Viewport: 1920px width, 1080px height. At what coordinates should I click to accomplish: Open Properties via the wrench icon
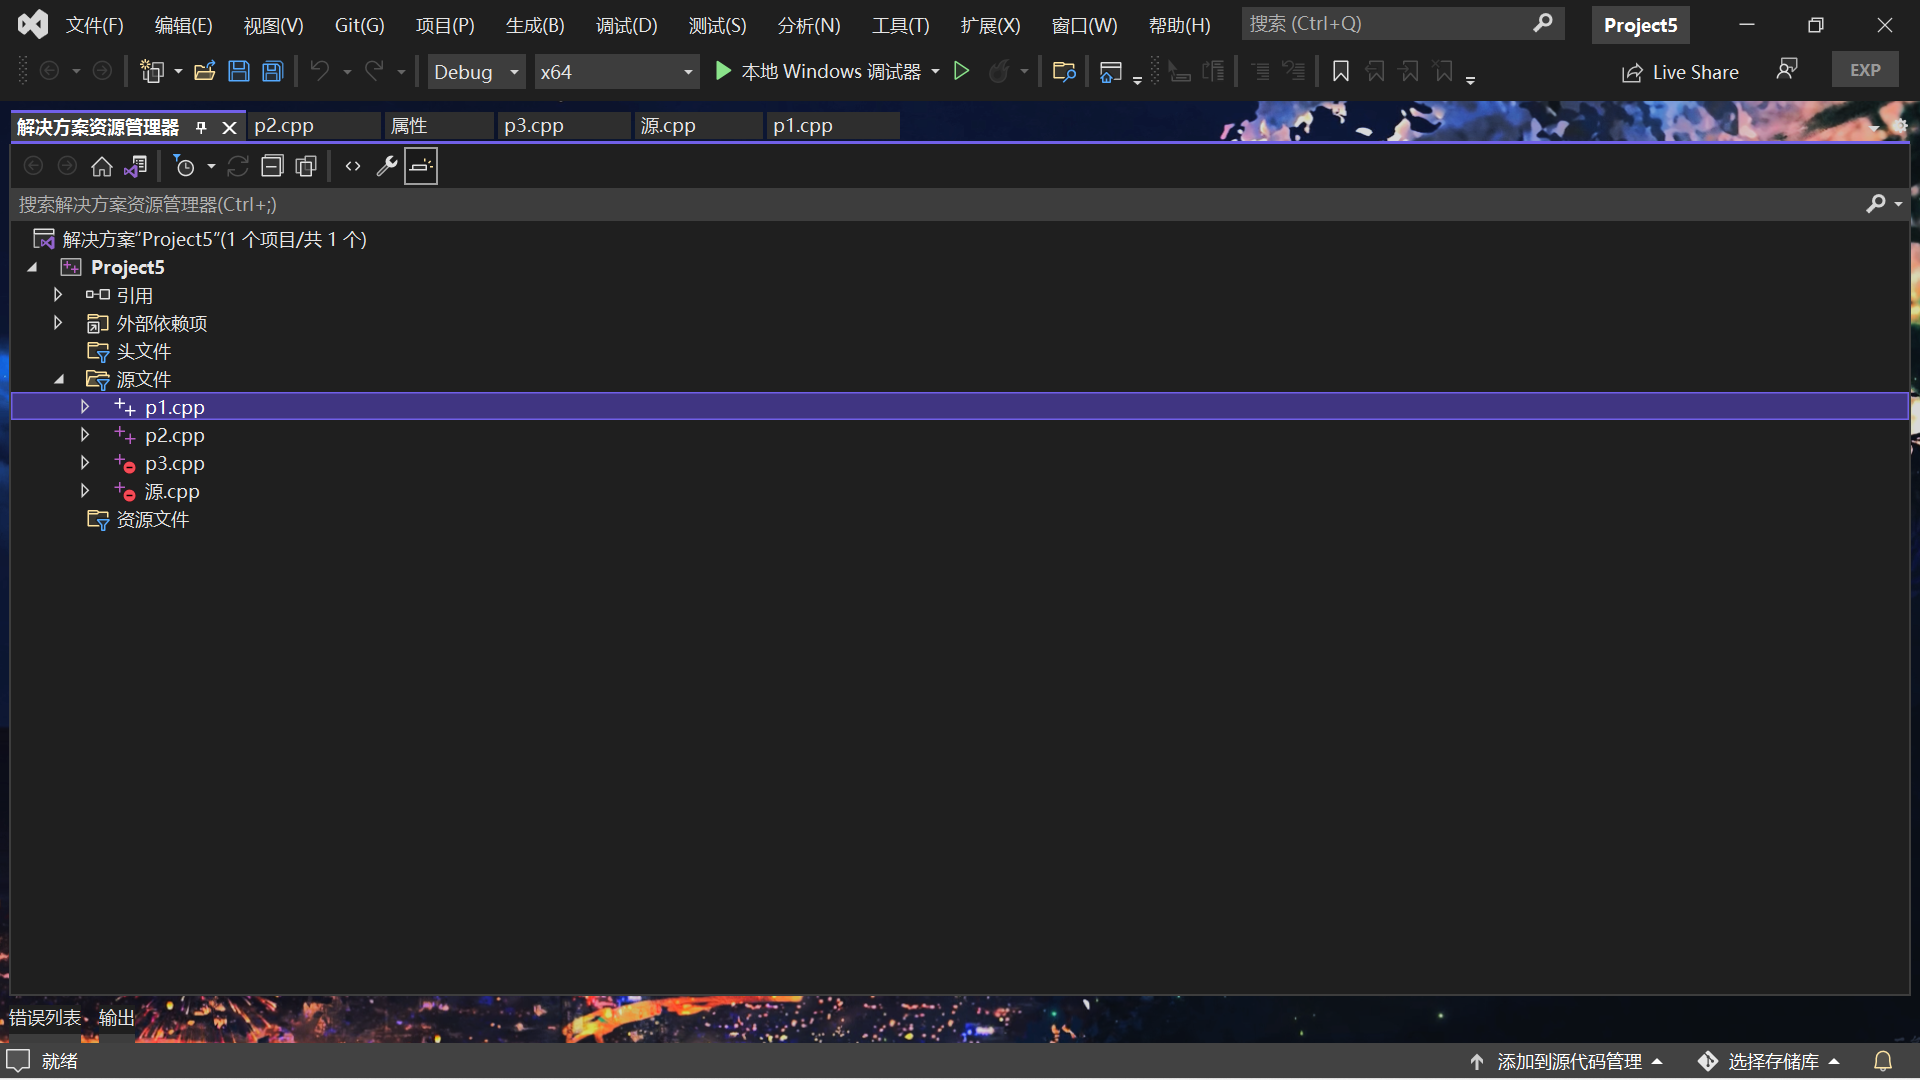point(386,166)
